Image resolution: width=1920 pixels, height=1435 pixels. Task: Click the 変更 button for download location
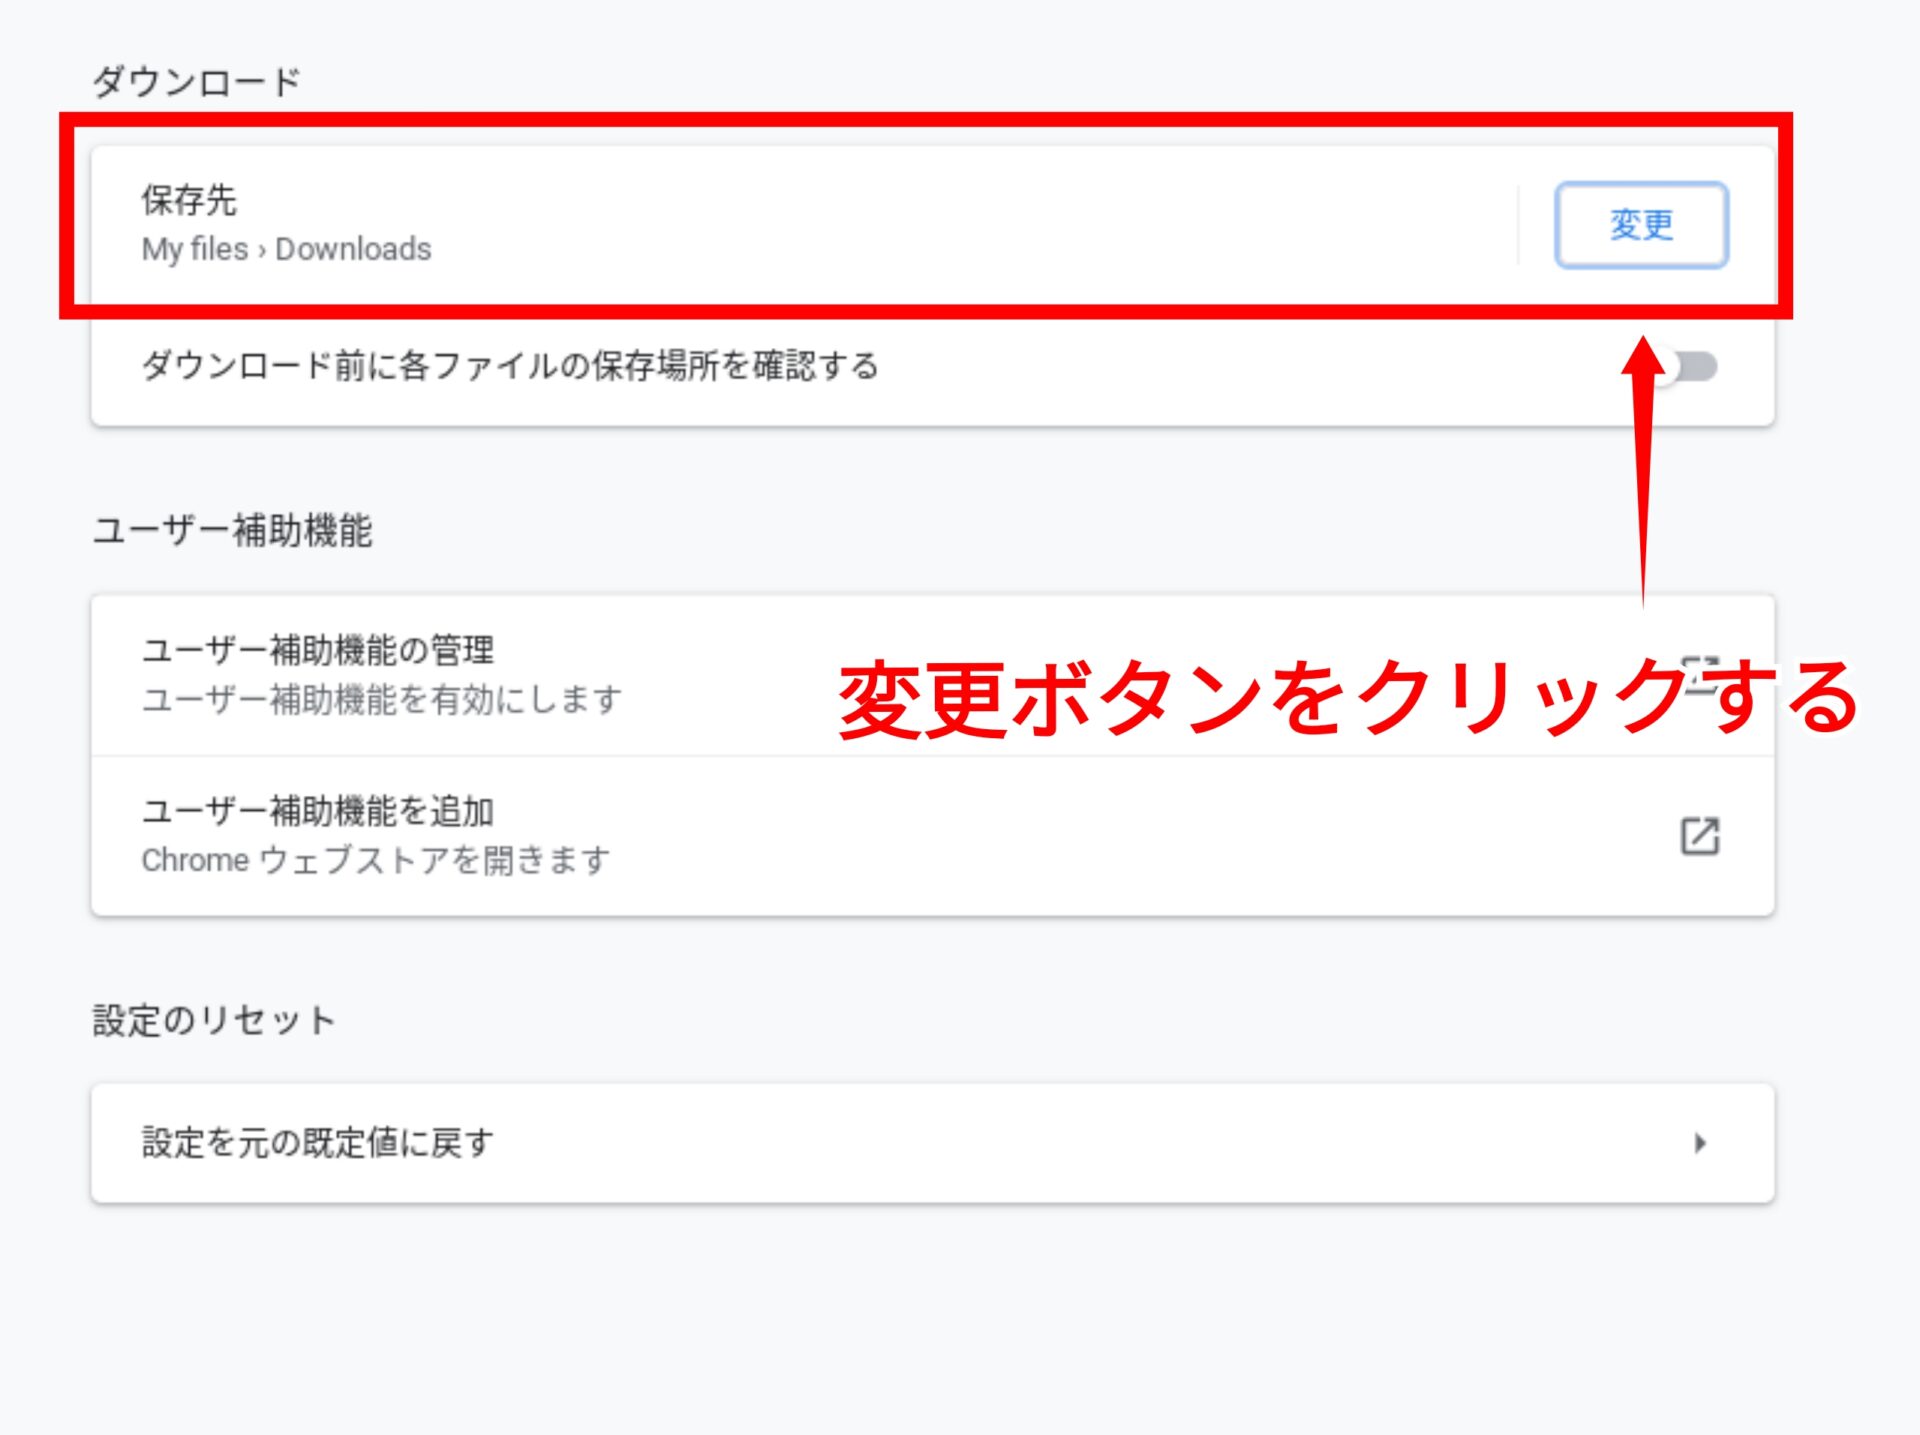(x=1640, y=225)
